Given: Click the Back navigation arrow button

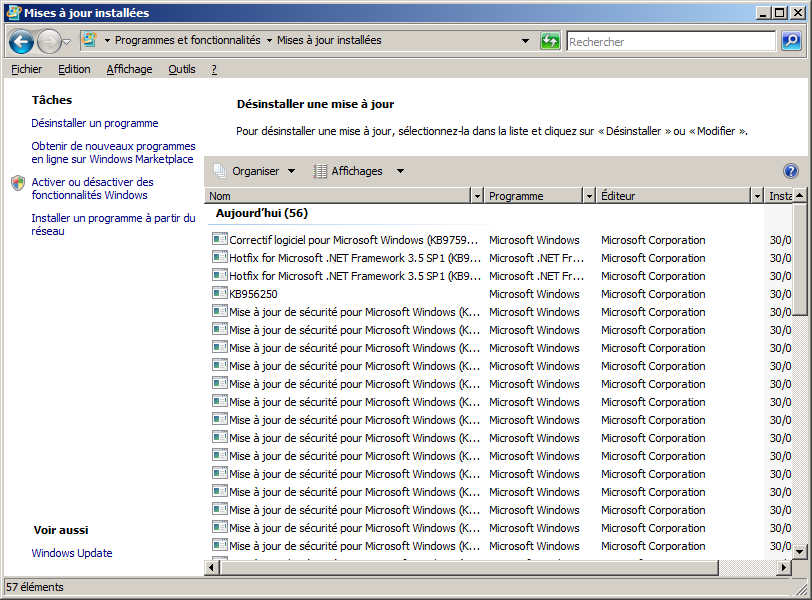Looking at the screenshot, I should pos(21,42).
